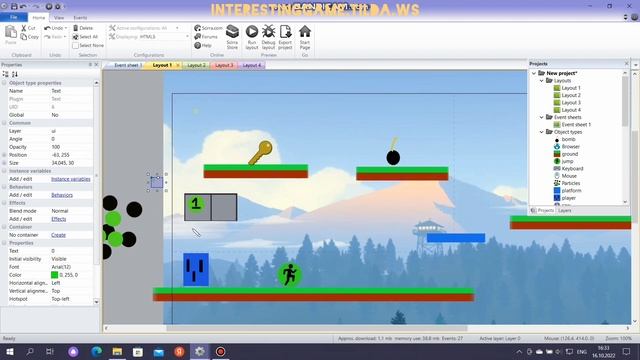
Task: Expand the Position property row
Action: click(x=4, y=155)
